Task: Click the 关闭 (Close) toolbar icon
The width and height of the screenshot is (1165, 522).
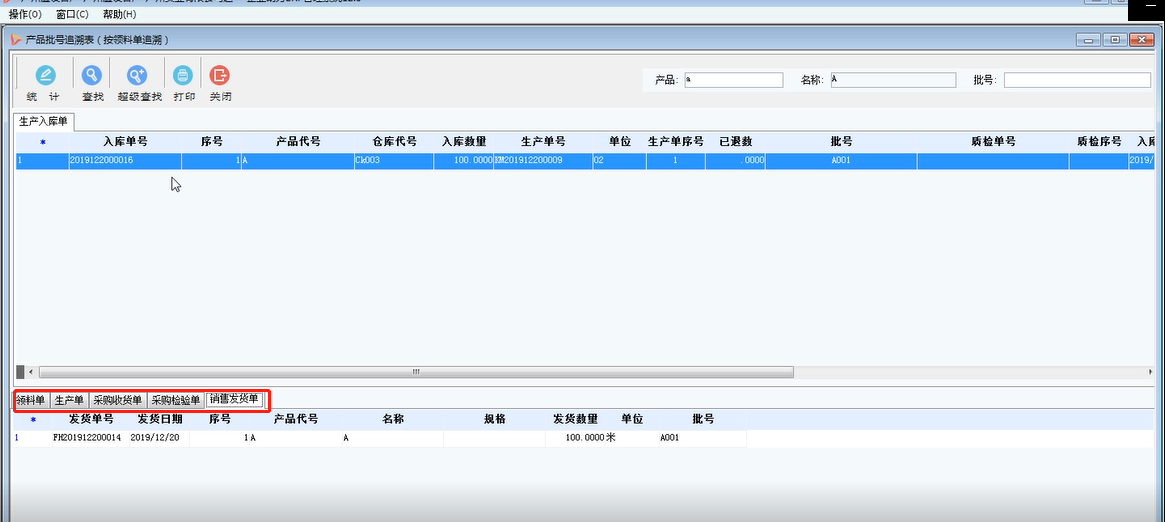Action: coord(220,76)
